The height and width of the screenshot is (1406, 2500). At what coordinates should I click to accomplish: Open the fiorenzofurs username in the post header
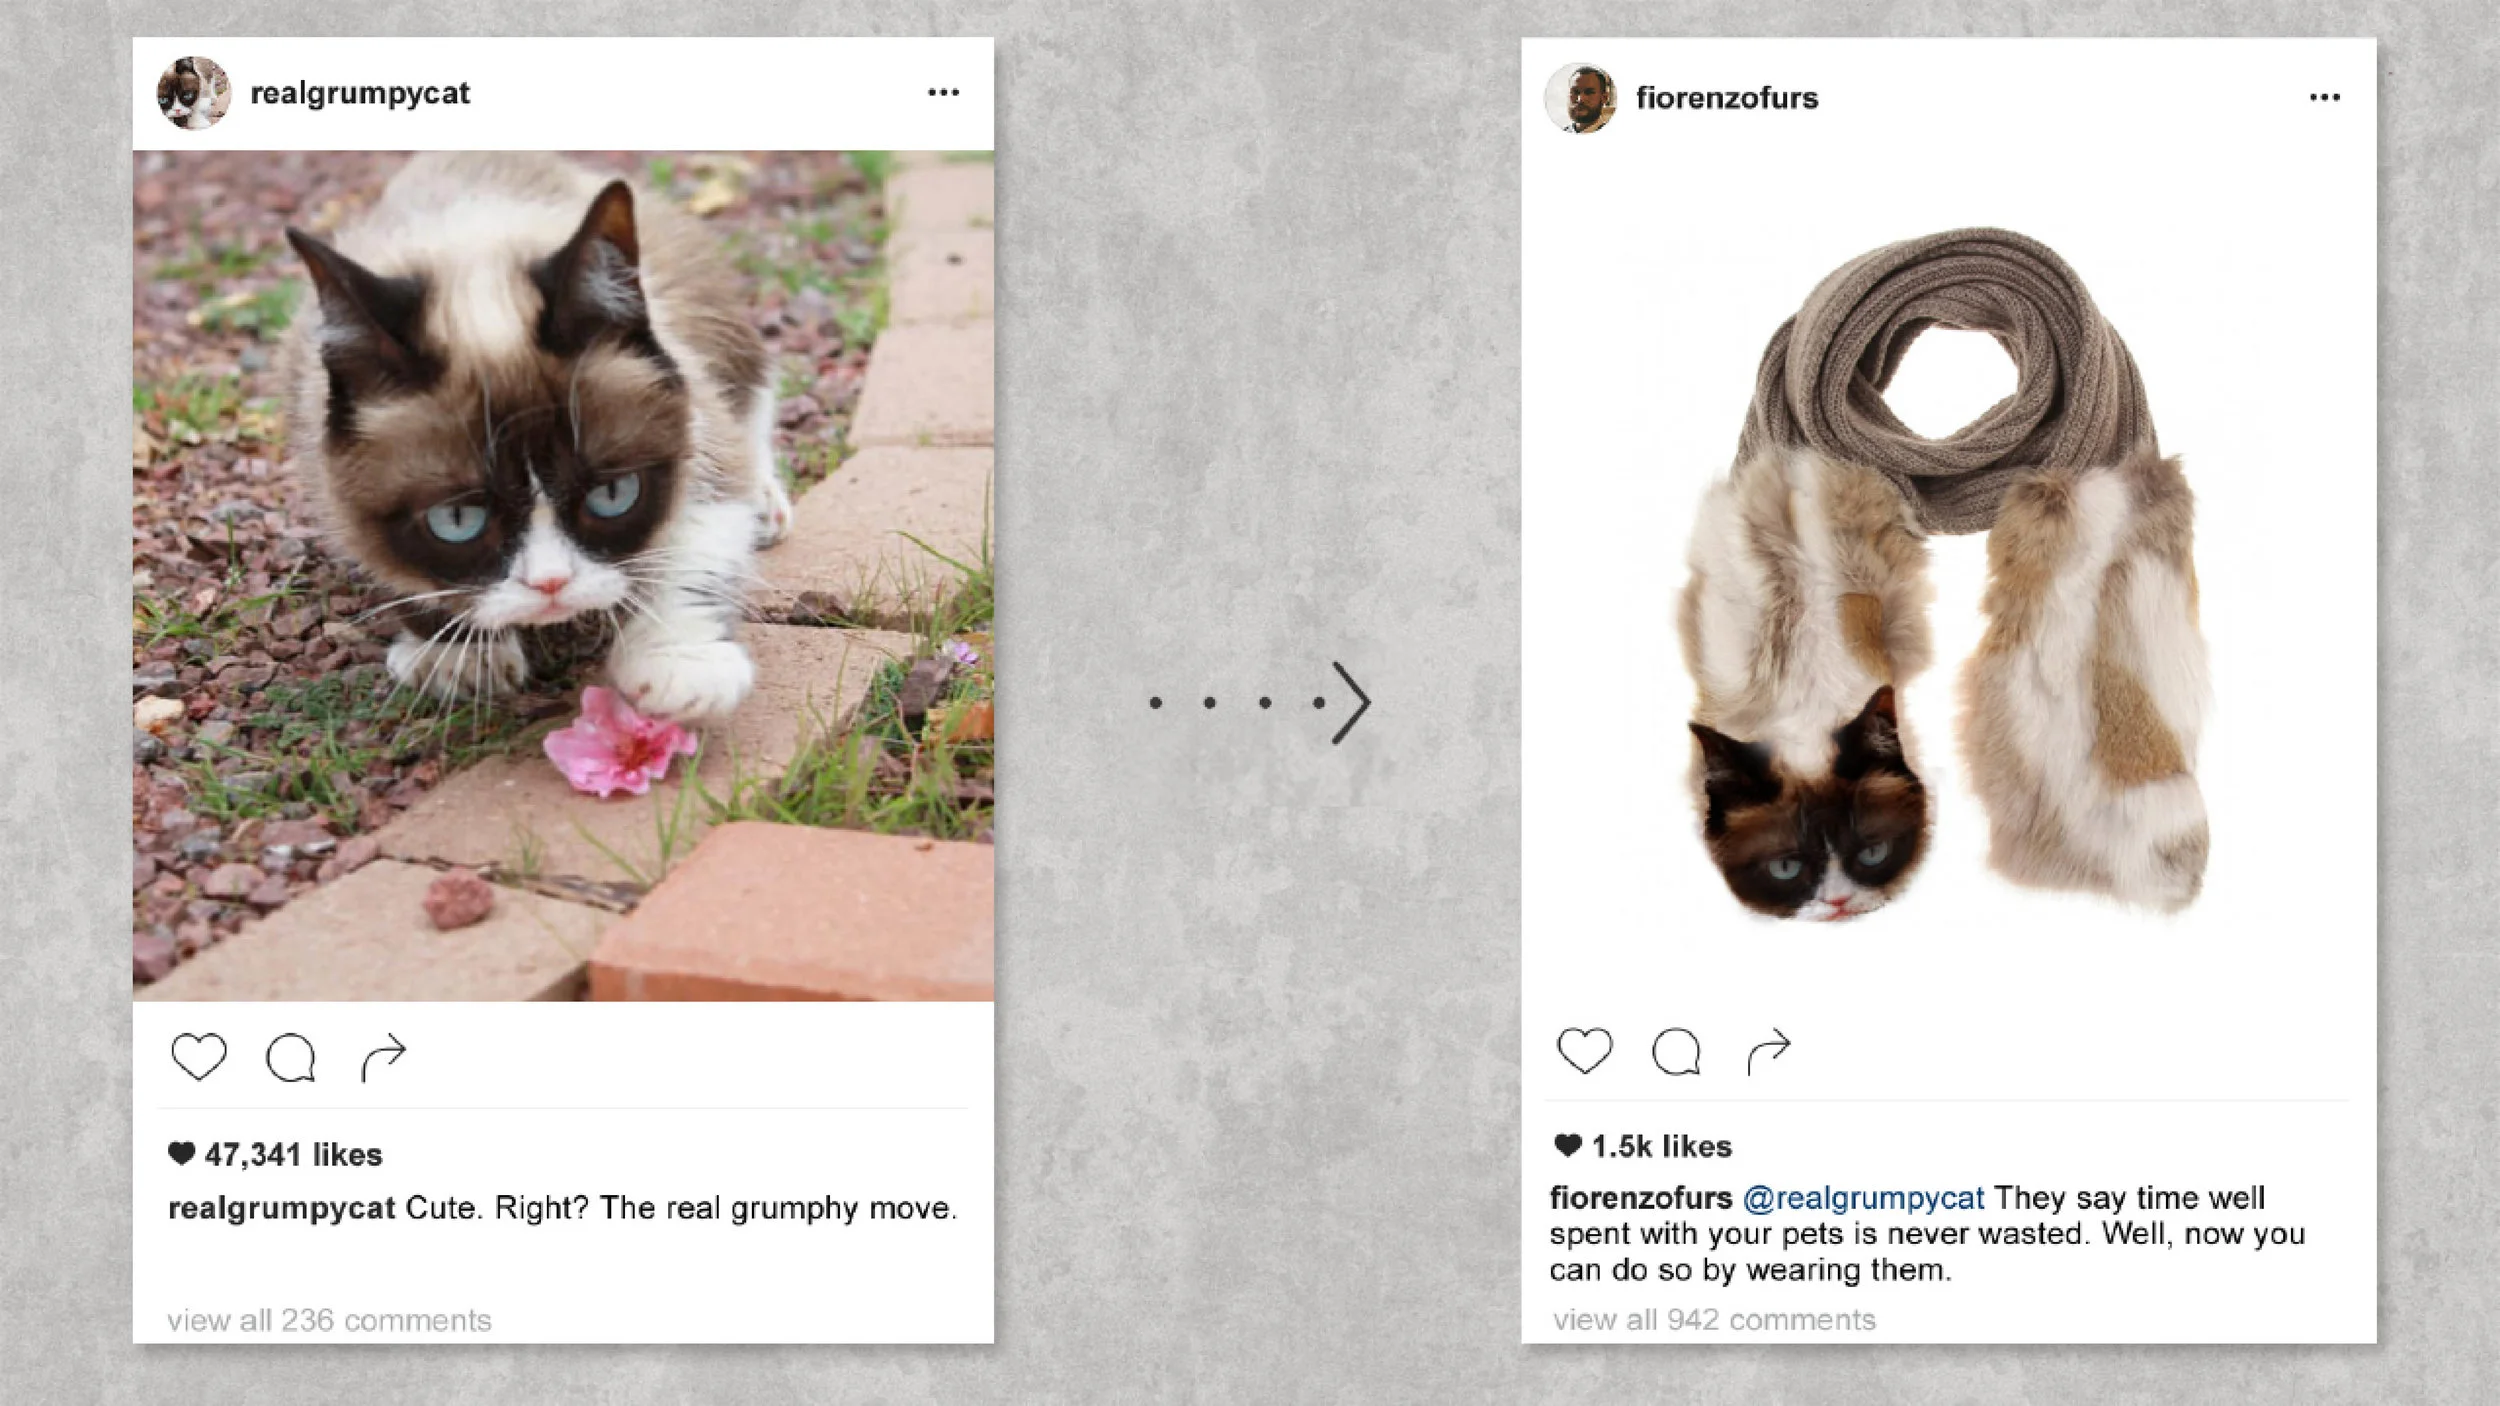point(1727,98)
